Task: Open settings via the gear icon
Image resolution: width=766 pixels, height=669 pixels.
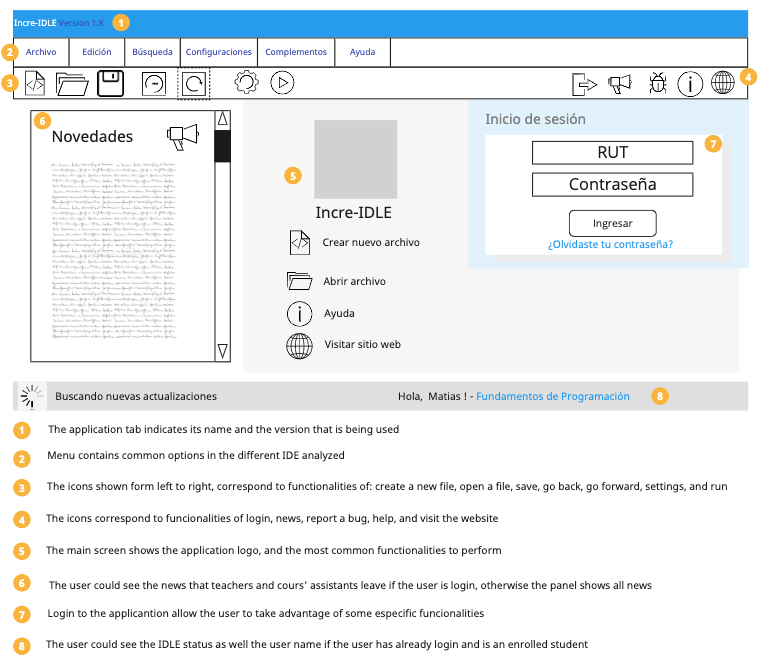Action: click(246, 83)
